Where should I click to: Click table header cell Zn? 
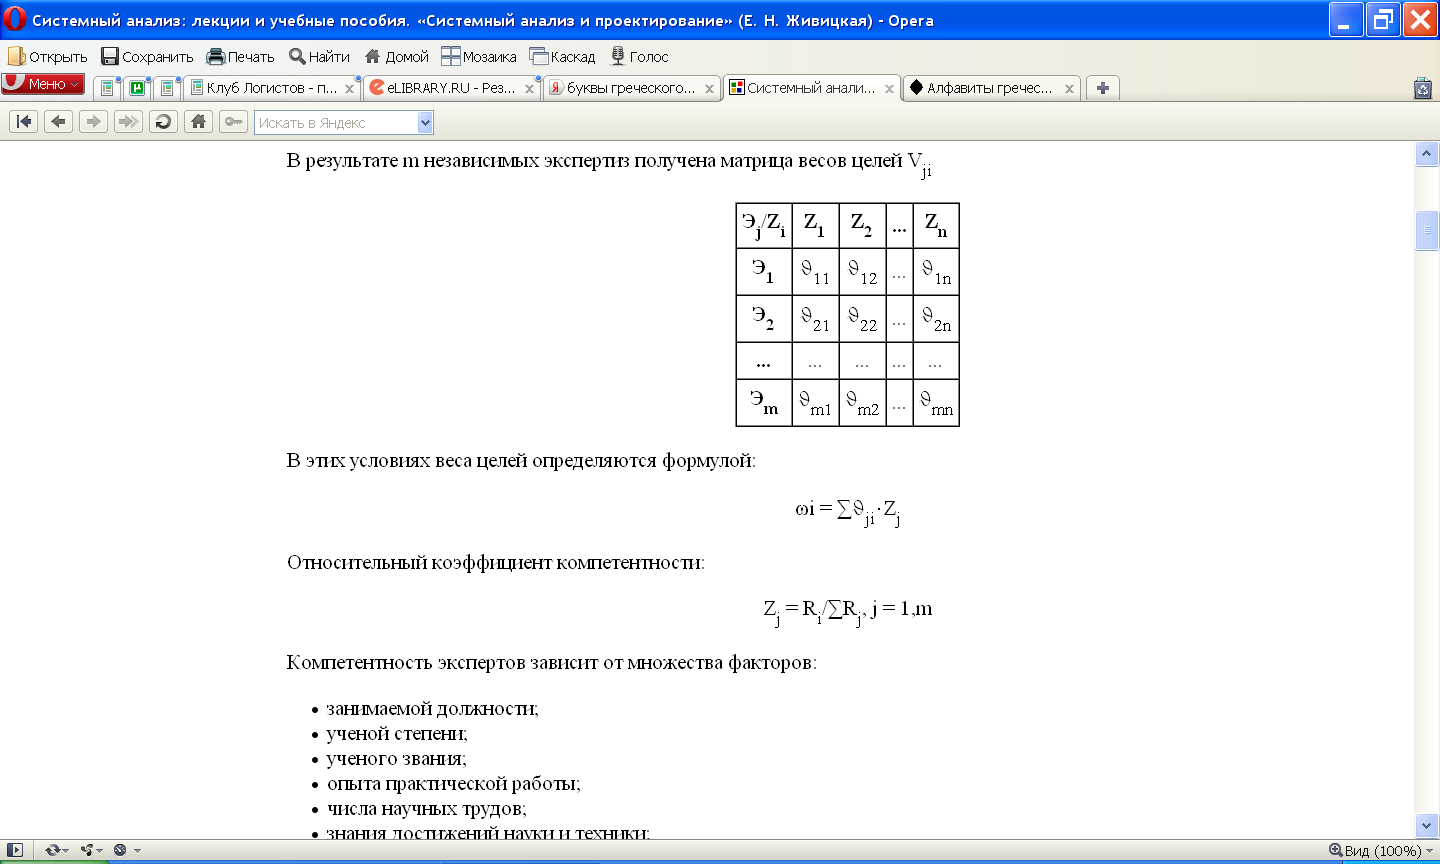click(x=936, y=226)
